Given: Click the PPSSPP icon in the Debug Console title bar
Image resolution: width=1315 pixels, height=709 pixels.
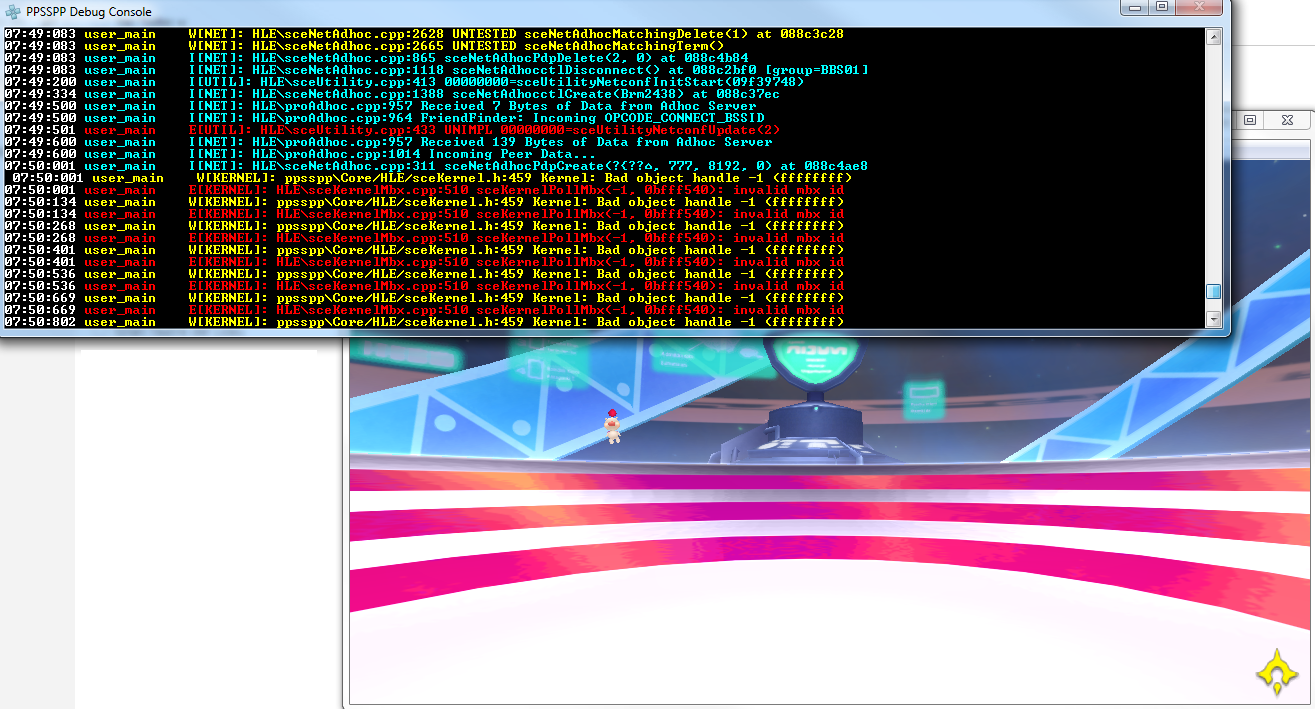Looking at the screenshot, I should click(x=12, y=11).
